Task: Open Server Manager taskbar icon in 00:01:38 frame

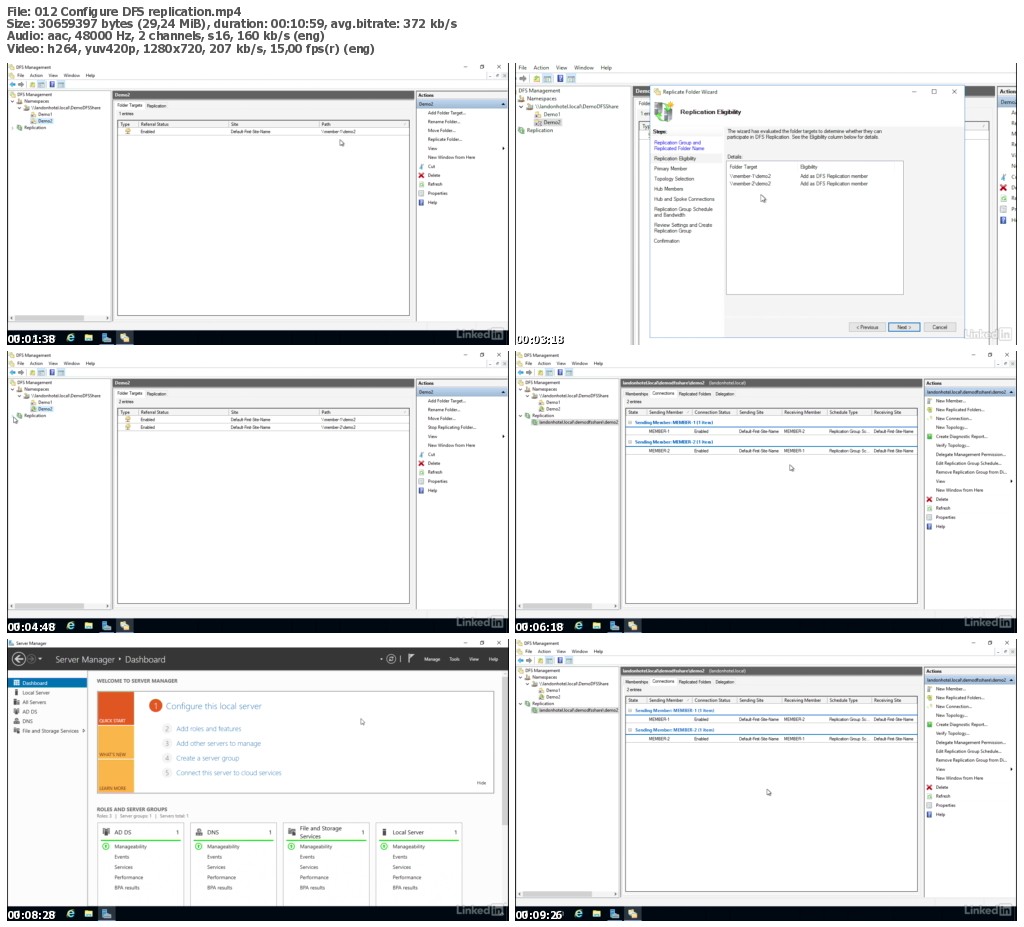Action: [x=106, y=338]
